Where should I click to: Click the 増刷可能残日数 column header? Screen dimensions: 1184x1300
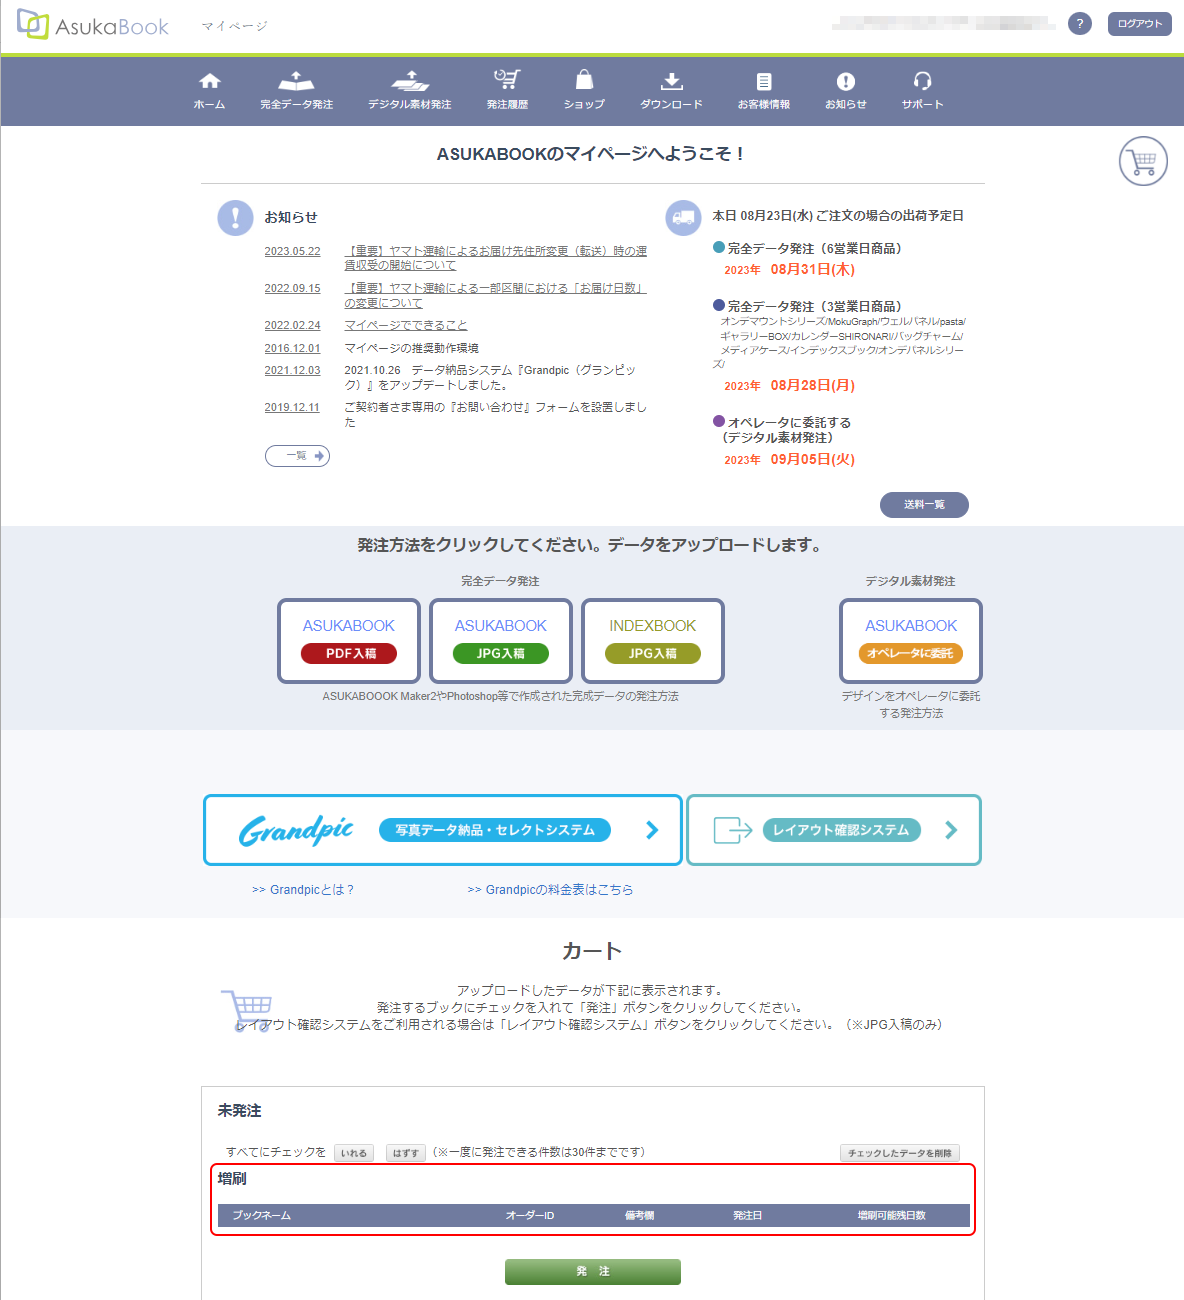coord(892,1215)
